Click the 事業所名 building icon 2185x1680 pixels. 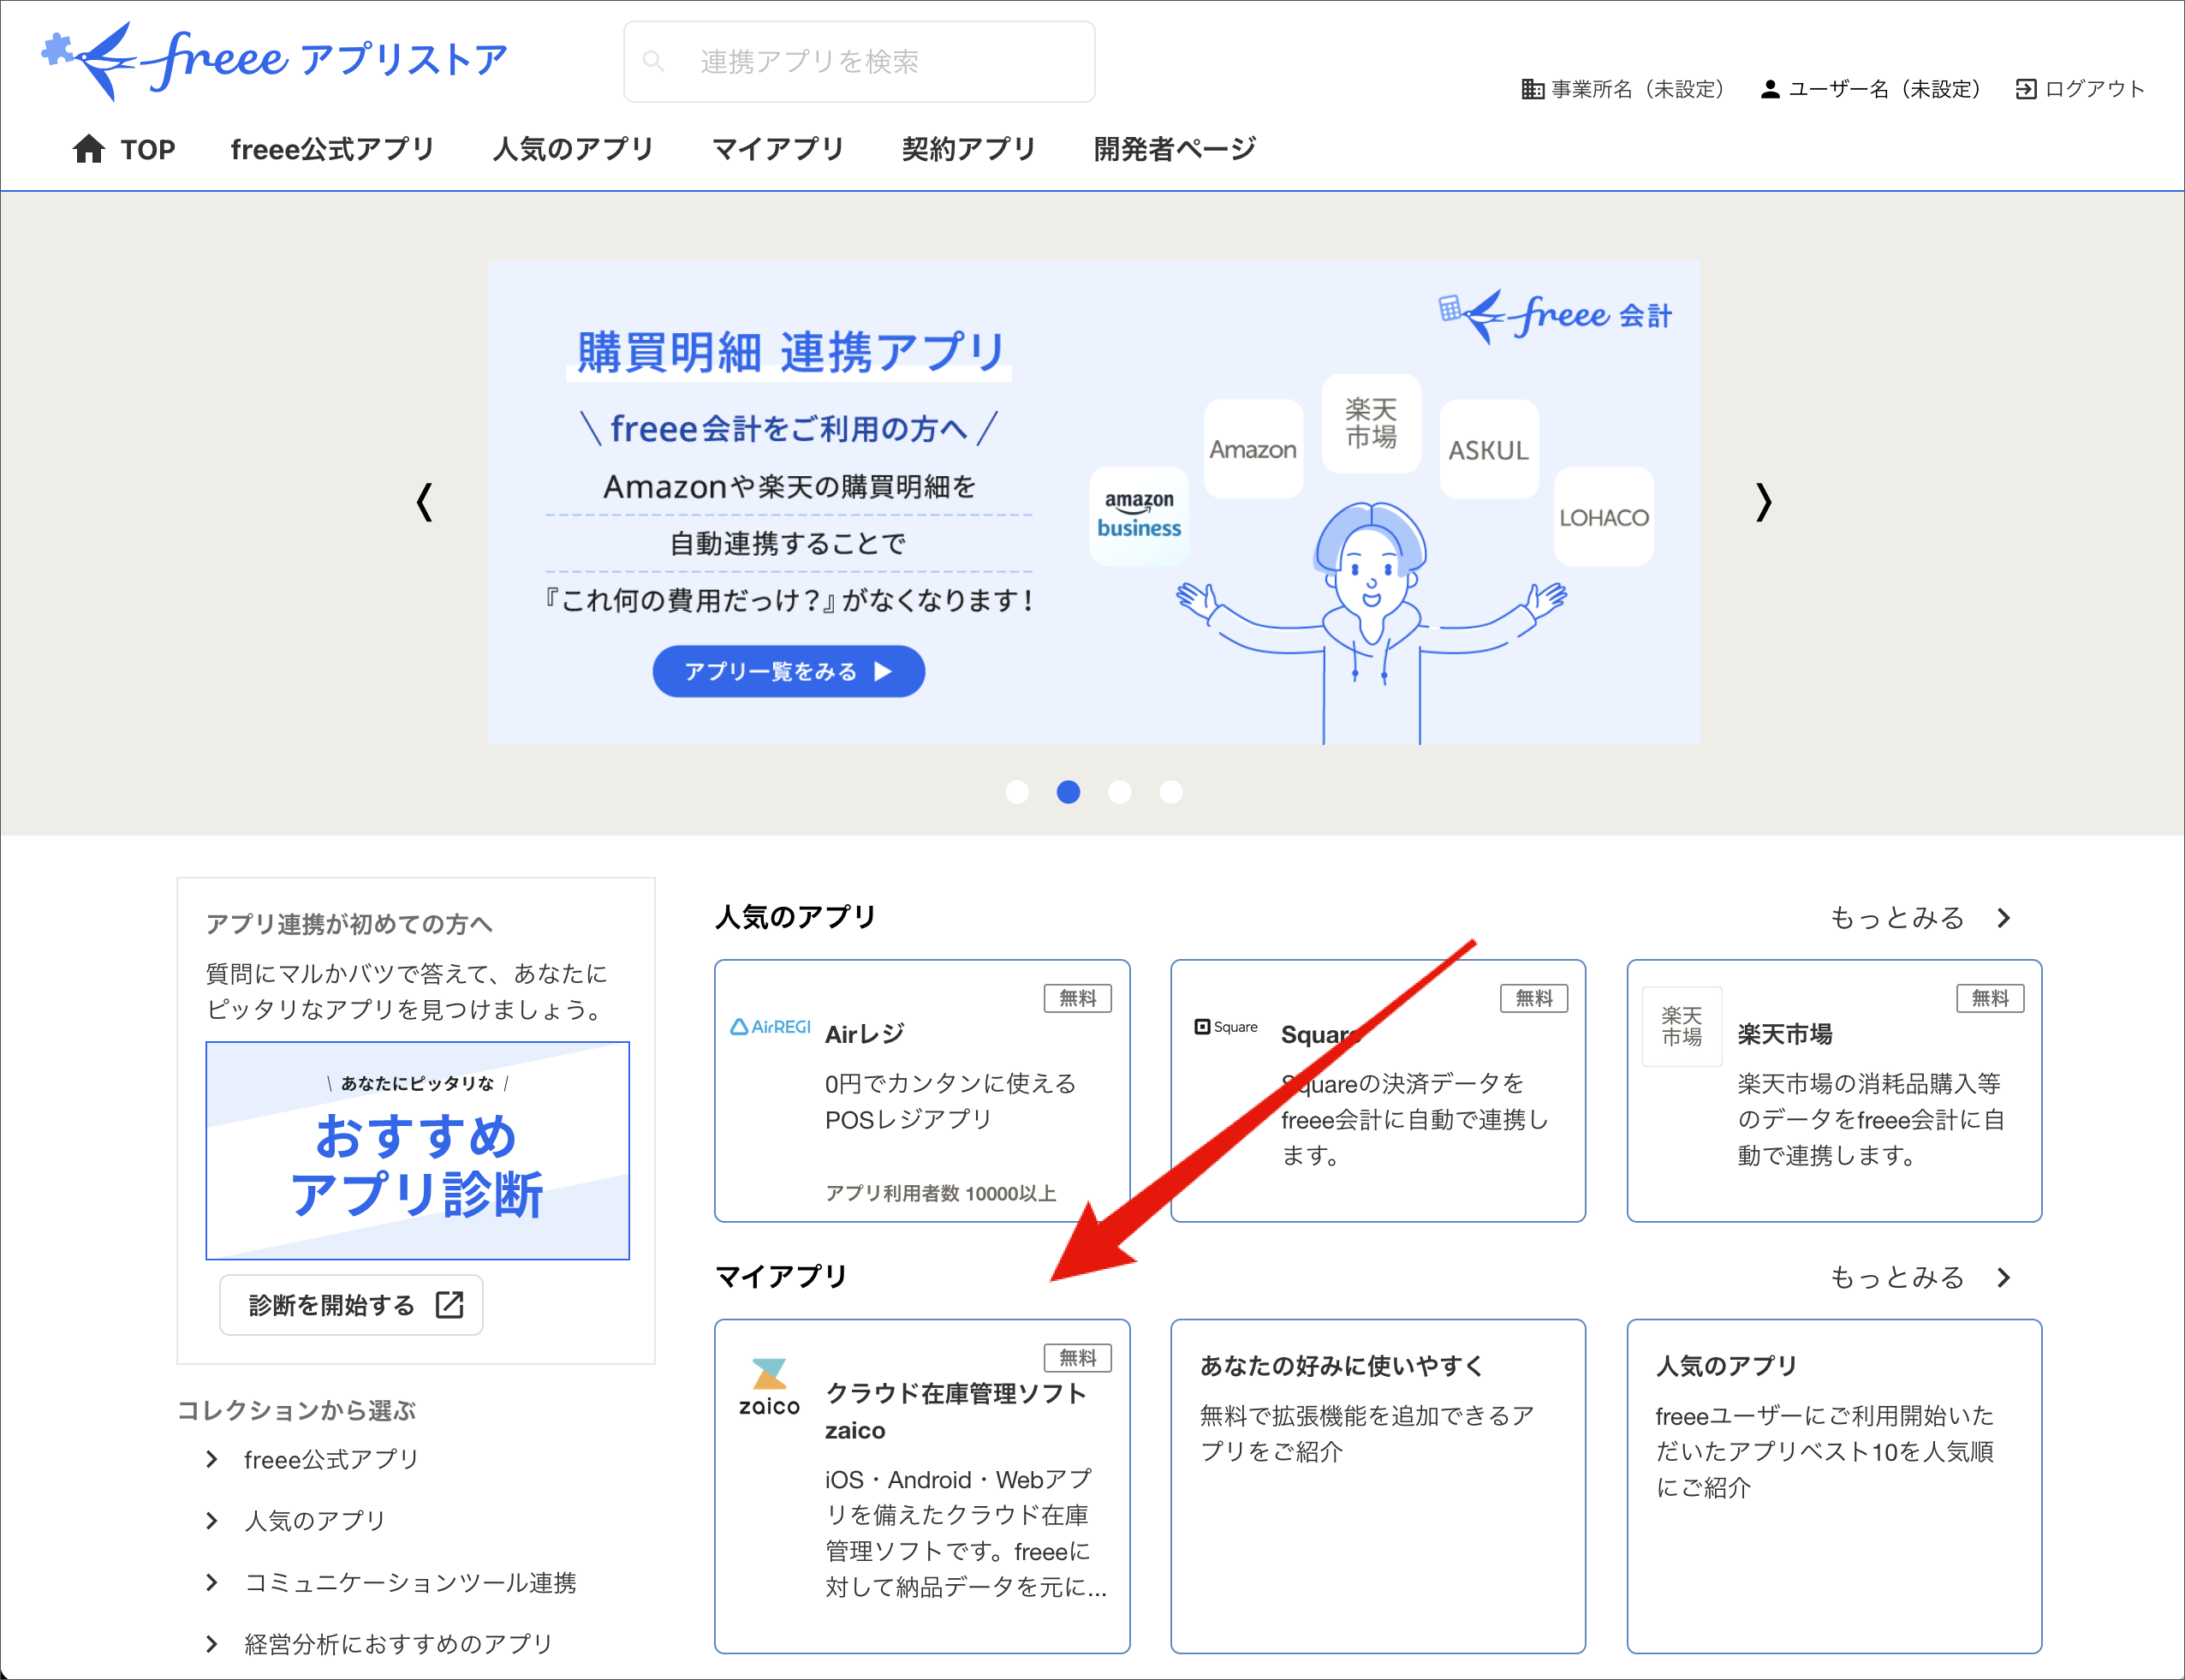point(1532,89)
